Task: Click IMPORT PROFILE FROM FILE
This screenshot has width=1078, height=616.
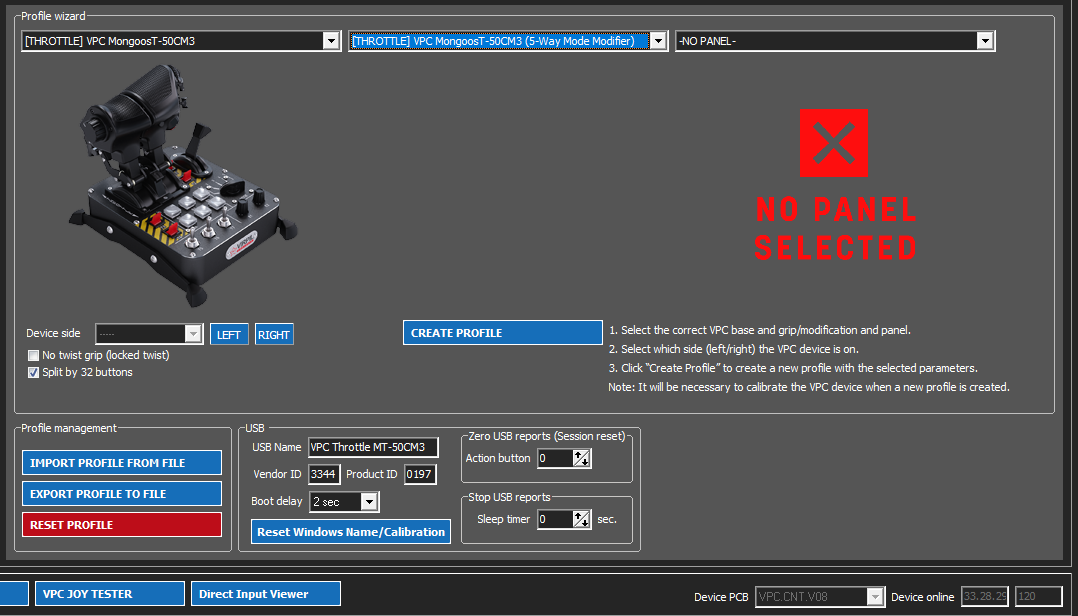Action: 122,463
